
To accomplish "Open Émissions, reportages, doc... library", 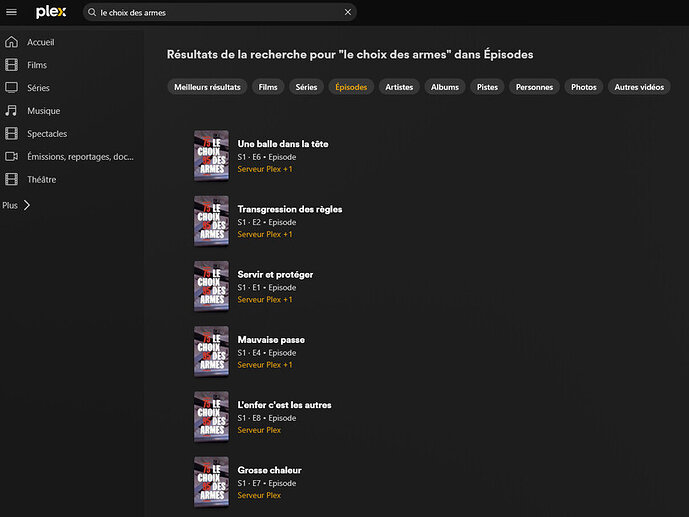I will point(80,156).
